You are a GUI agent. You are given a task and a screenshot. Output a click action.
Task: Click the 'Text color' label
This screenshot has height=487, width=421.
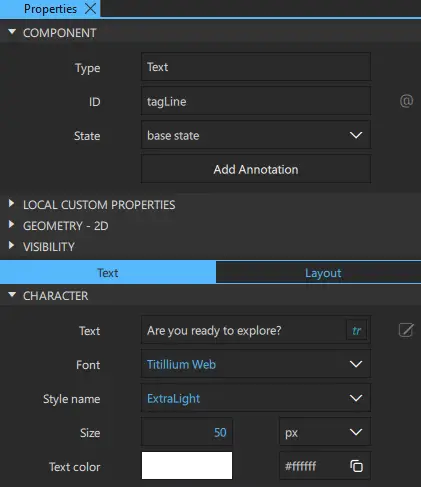(x=75, y=467)
